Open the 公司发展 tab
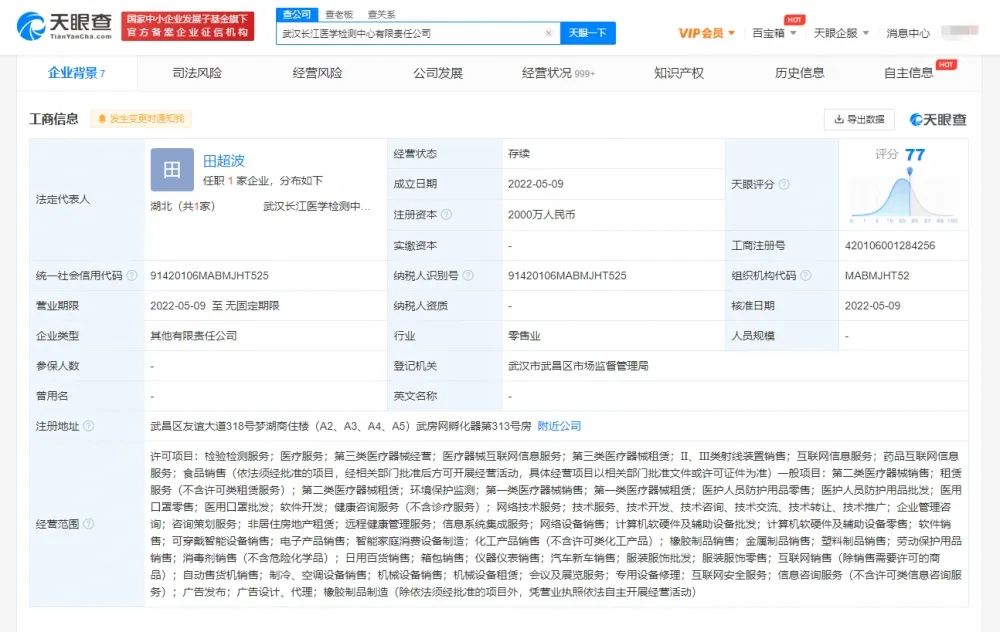This screenshot has height=632, width=1000. coord(438,73)
